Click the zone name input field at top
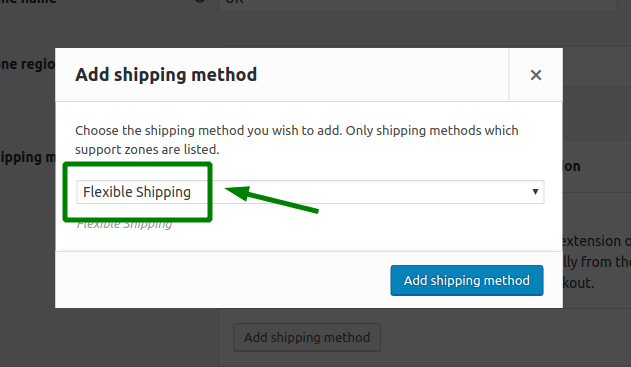 coord(417,5)
